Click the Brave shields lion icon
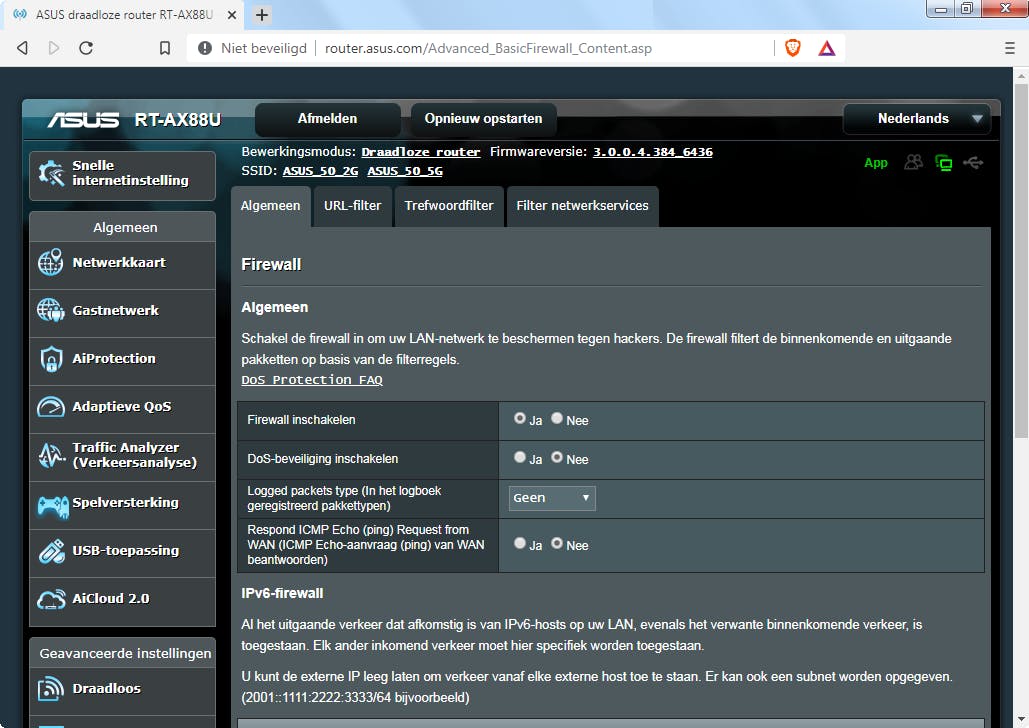This screenshot has height=728, width=1029. coord(793,48)
